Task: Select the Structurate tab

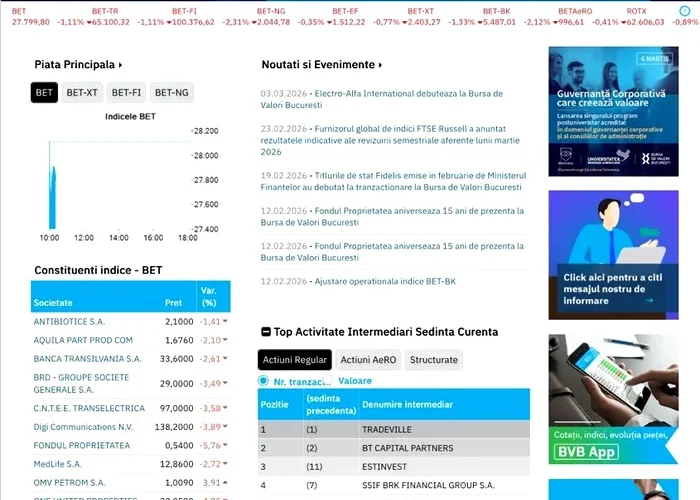Action: pos(434,360)
